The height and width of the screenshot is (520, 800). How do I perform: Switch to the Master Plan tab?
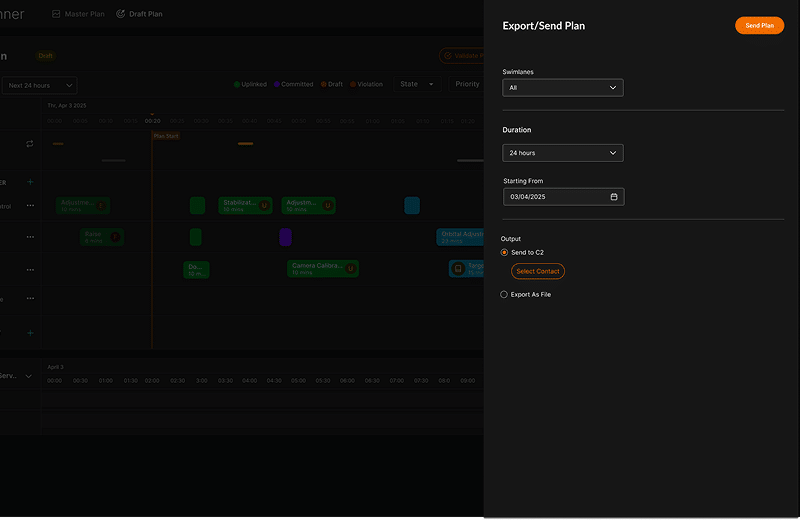[x=78, y=14]
